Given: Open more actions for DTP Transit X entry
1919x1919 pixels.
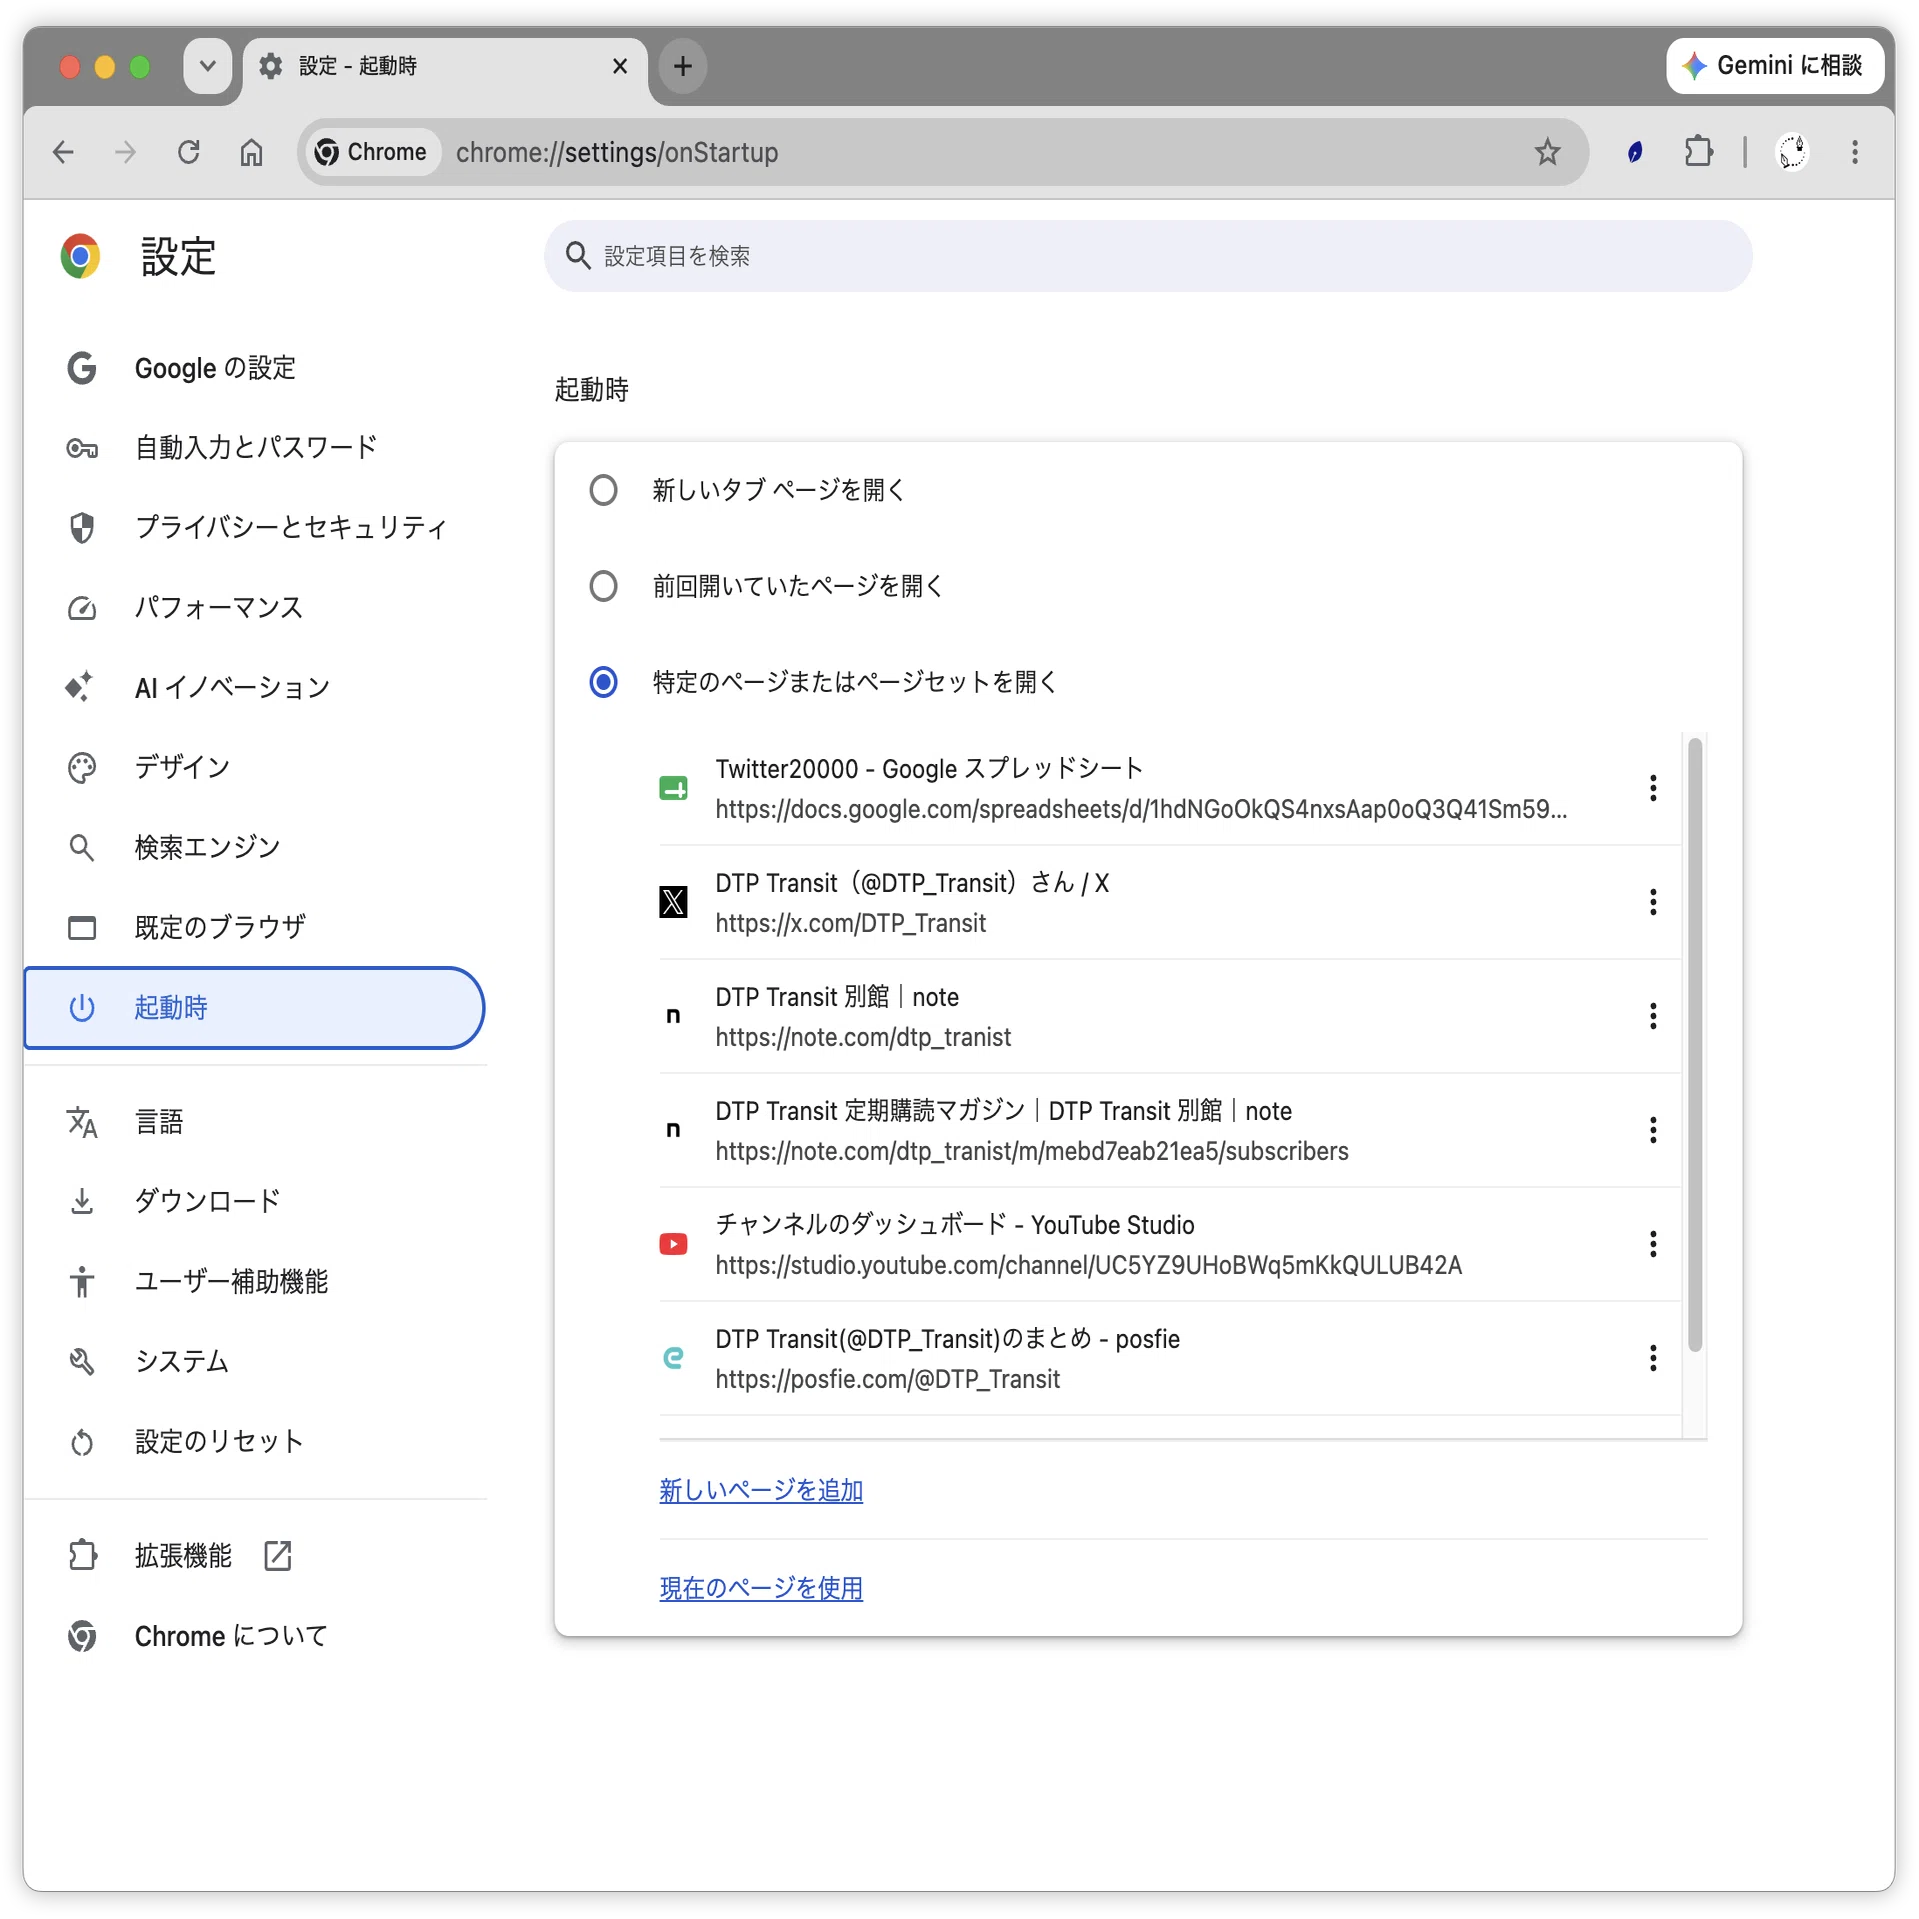Looking at the screenshot, I should tap(1653, 902).
